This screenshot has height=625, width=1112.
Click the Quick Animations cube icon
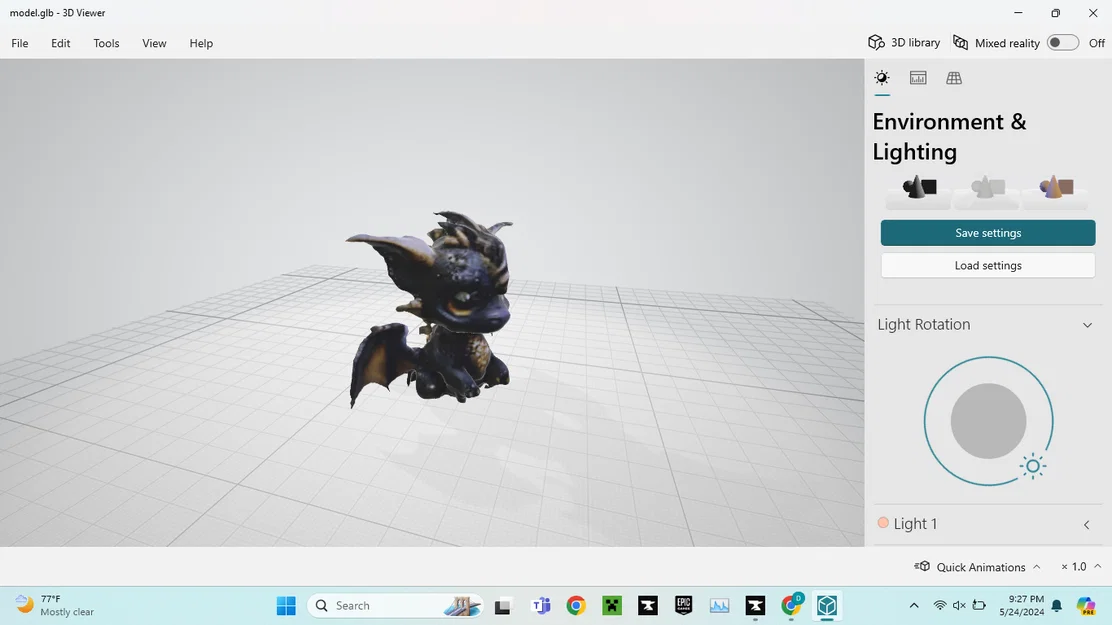click(x=922, y=566)
